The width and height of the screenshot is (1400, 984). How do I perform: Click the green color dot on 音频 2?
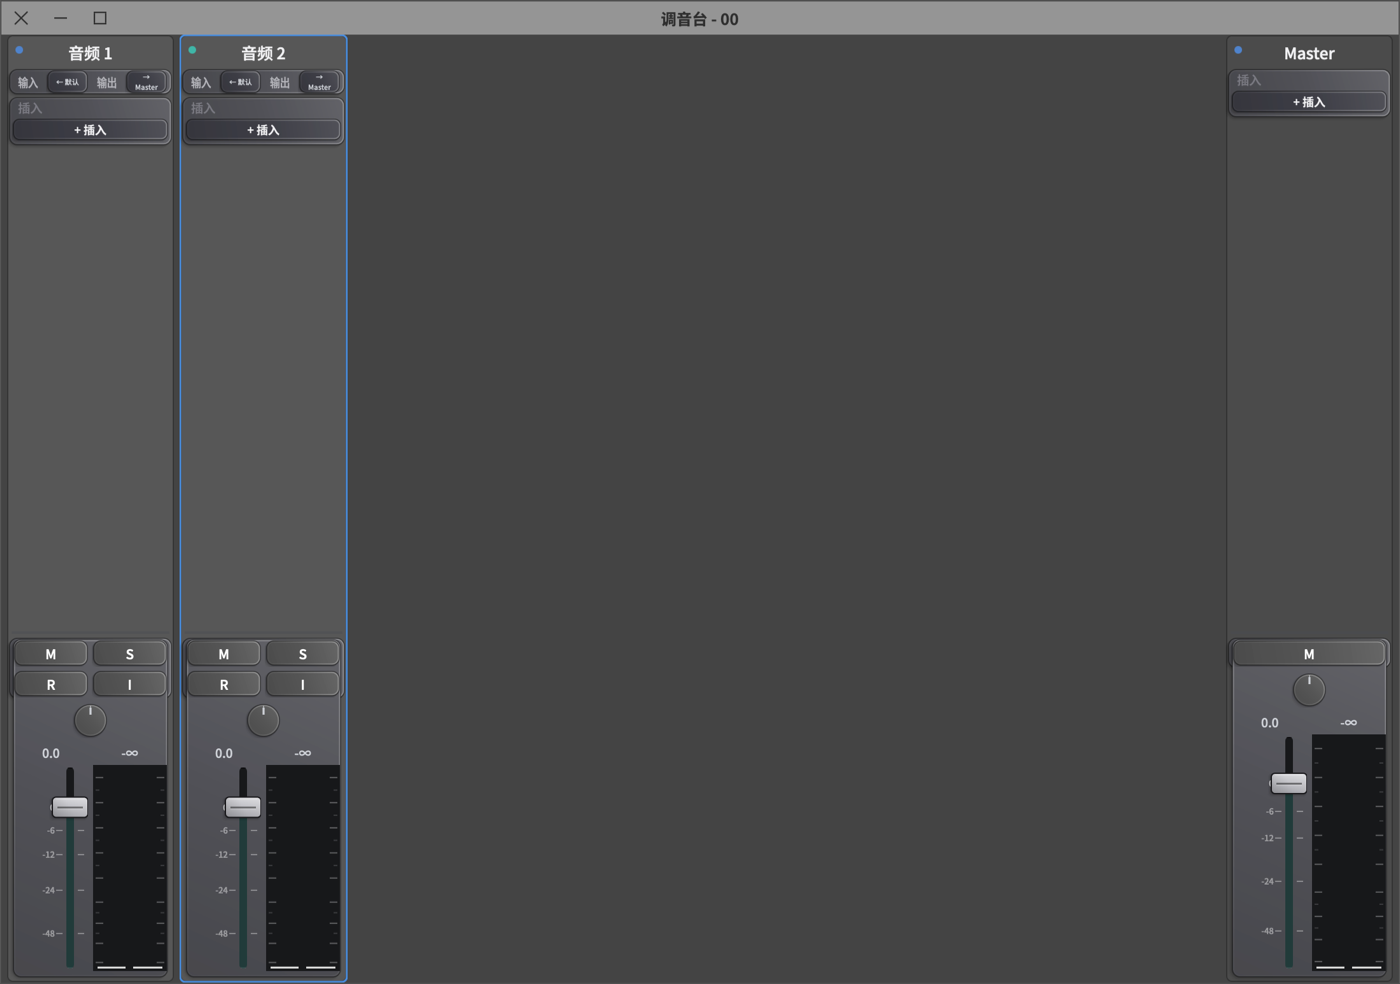pos(192,50)
